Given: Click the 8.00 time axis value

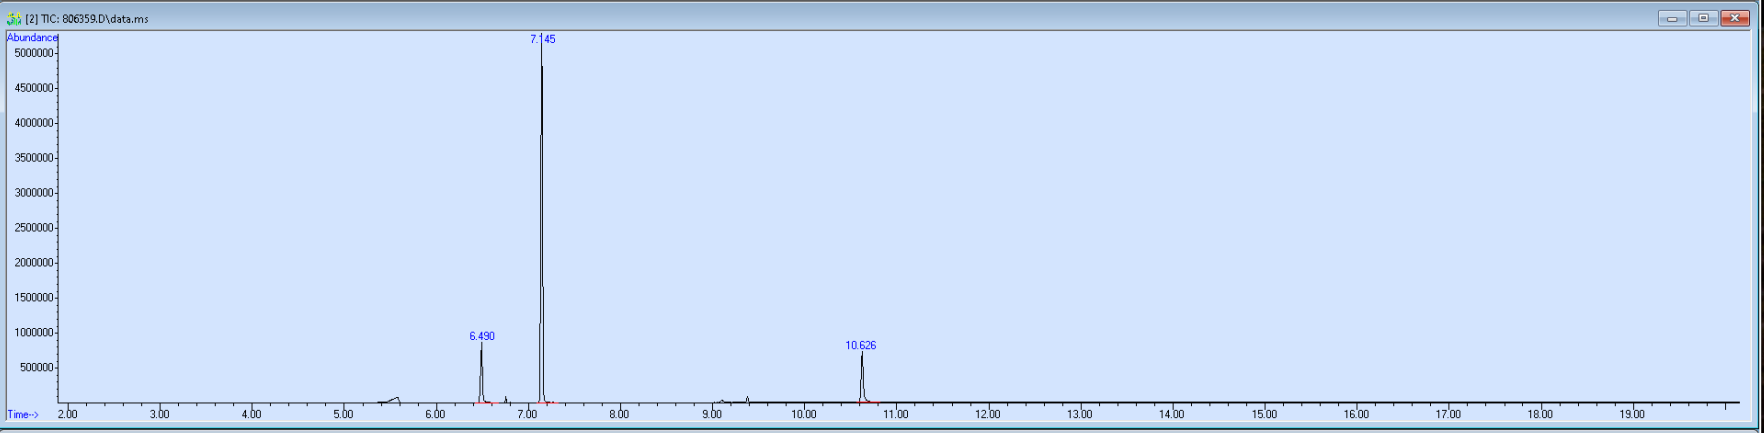Looking at the screenshot, I should tap(619, 414).
